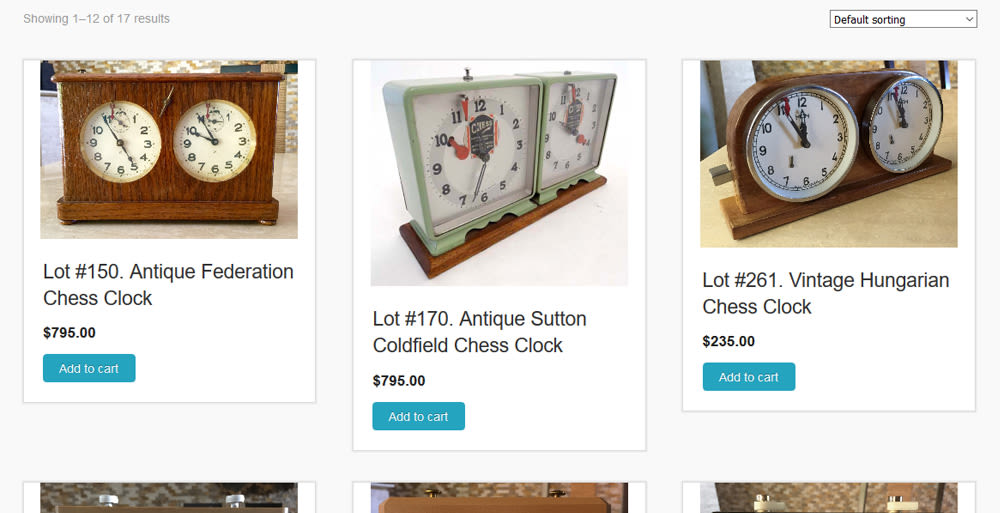Click the $795.00 price under Lot #170
Image resolution: width=1000 pixels, height=513 pixels.
tap(399, 380)
